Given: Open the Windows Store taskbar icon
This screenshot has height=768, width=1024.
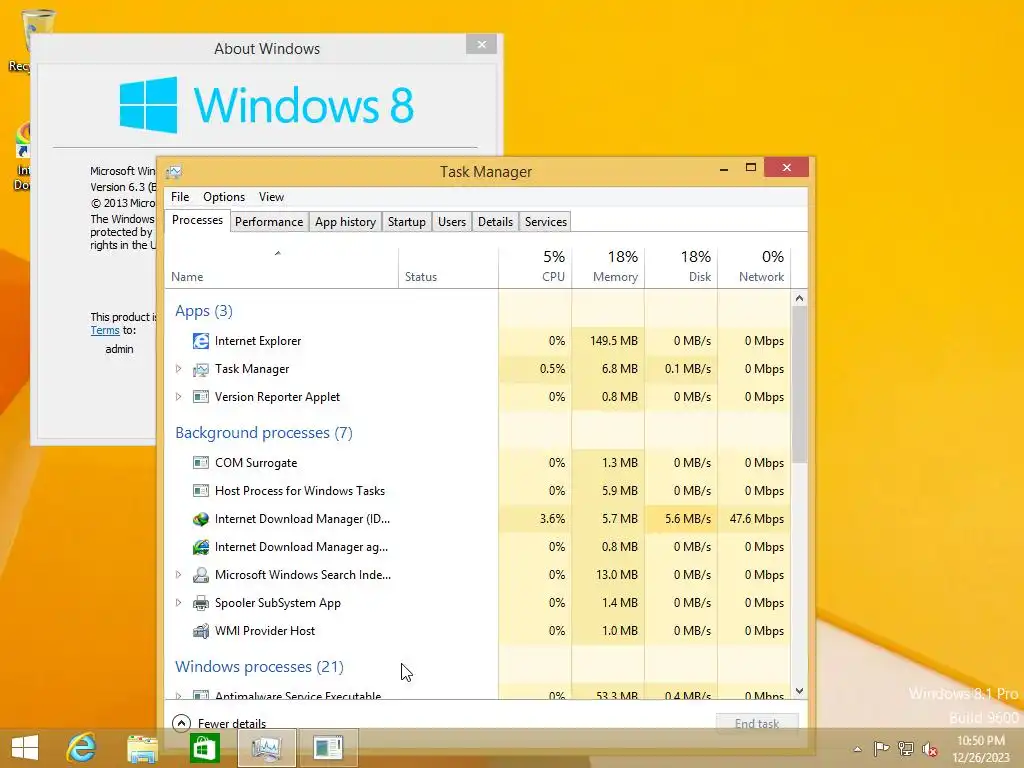Looking at the screenshot, I should click(x=204, y=748).
